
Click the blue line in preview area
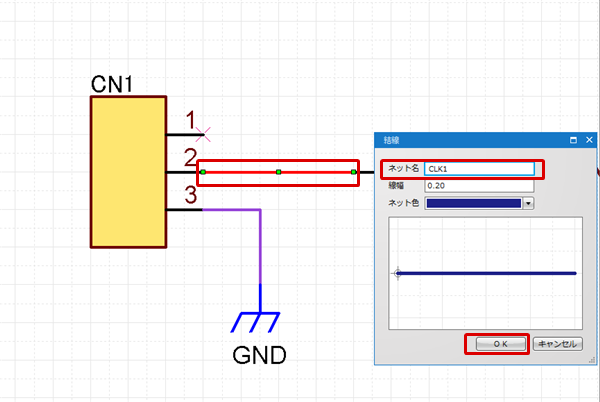[x=488, y=273]
